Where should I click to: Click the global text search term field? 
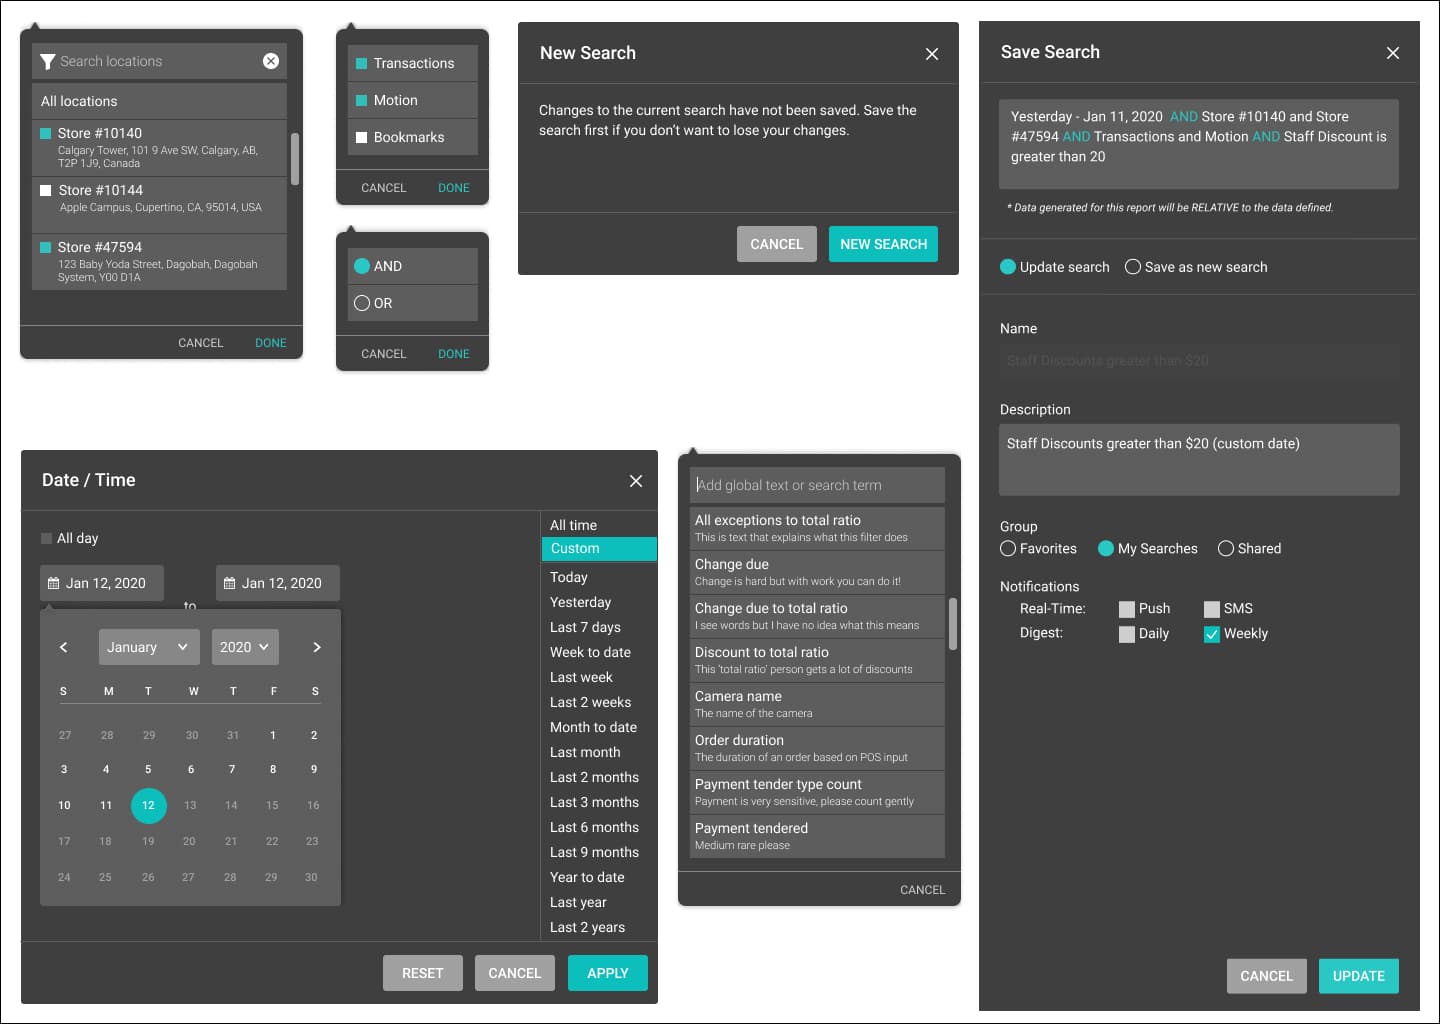(x=816, y=485)
